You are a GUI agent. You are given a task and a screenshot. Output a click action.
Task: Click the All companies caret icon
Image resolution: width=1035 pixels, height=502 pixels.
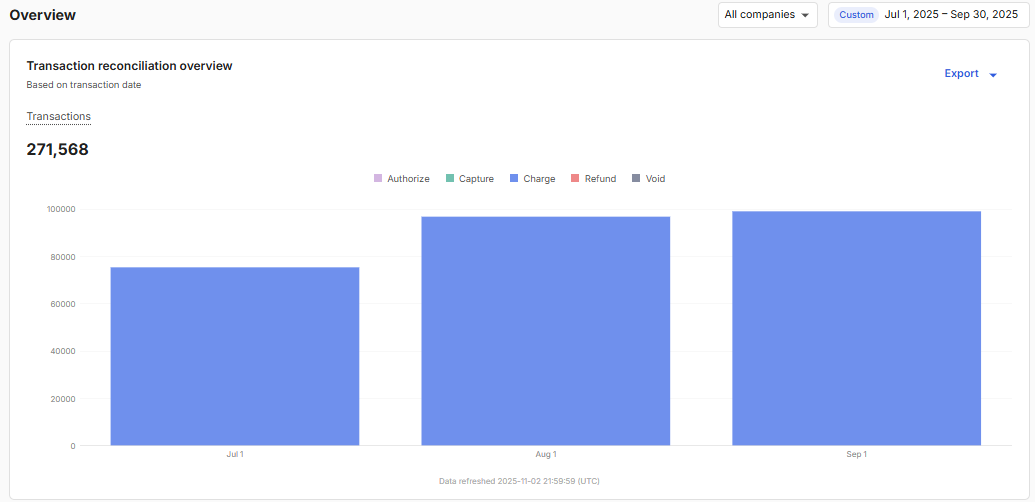point(805,15)
